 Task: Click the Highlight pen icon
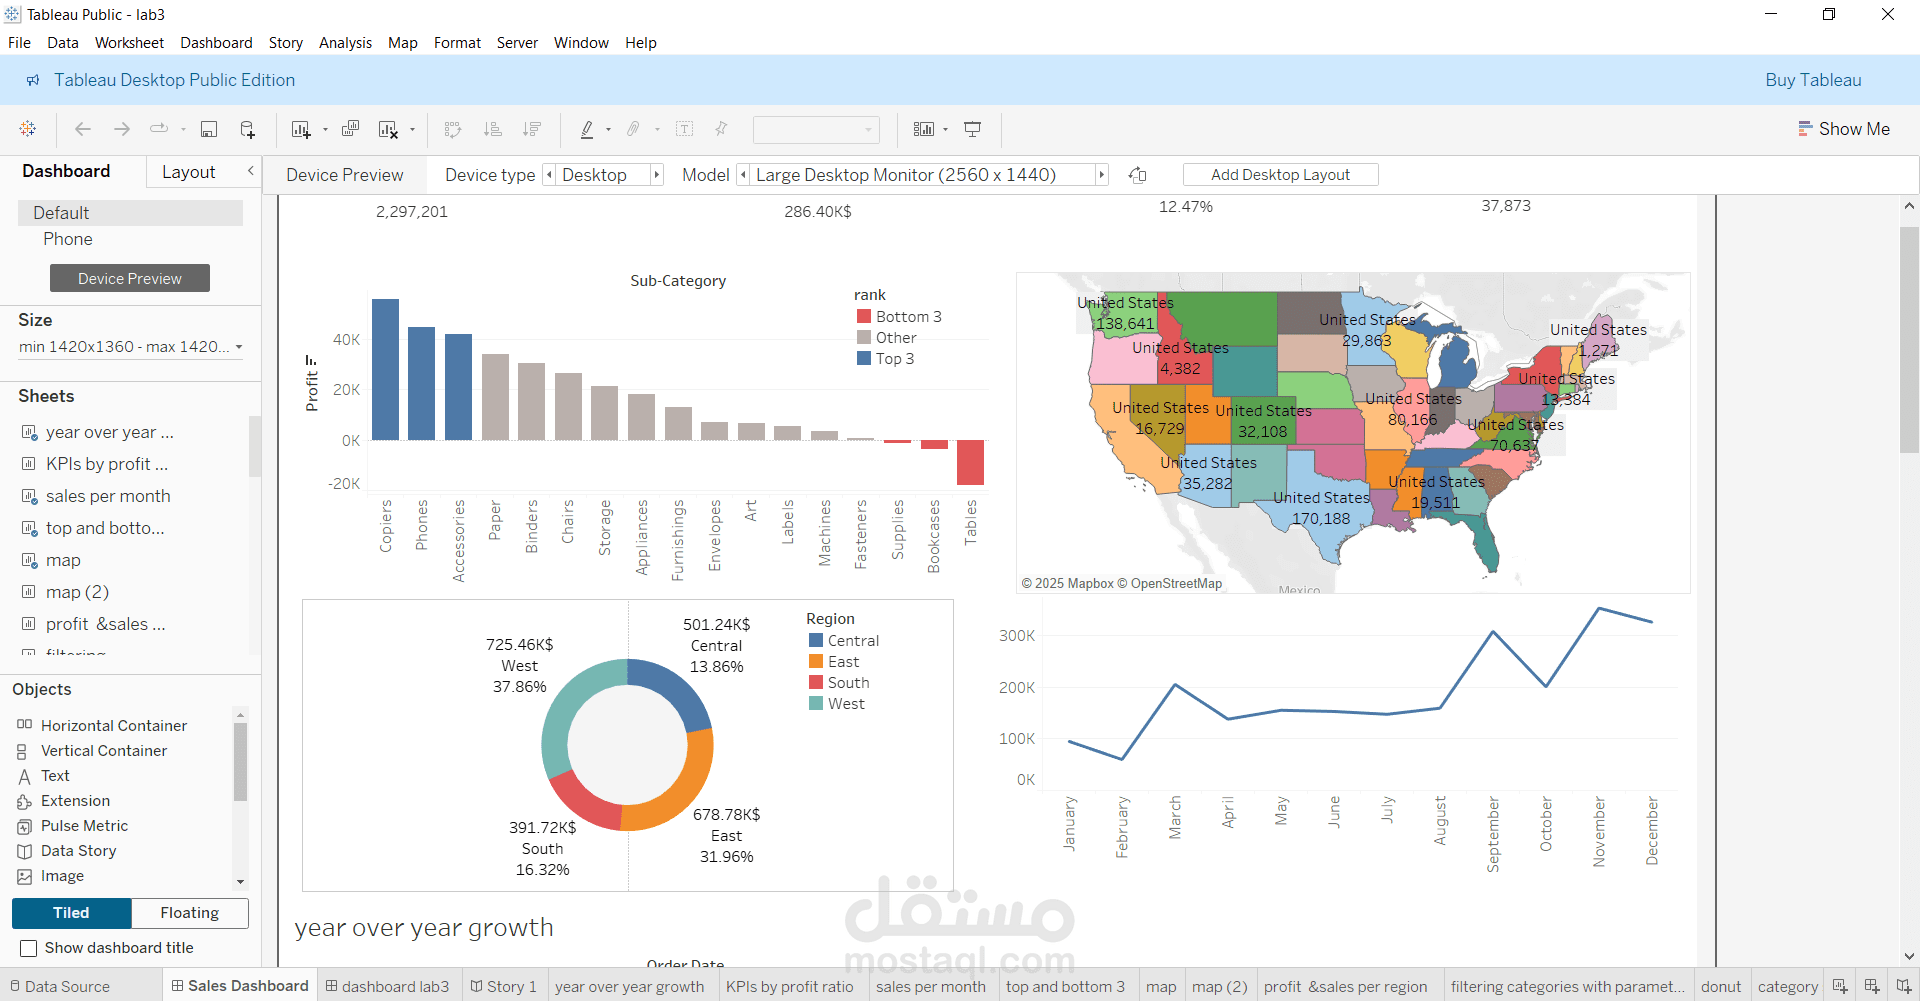pos(587,129)
